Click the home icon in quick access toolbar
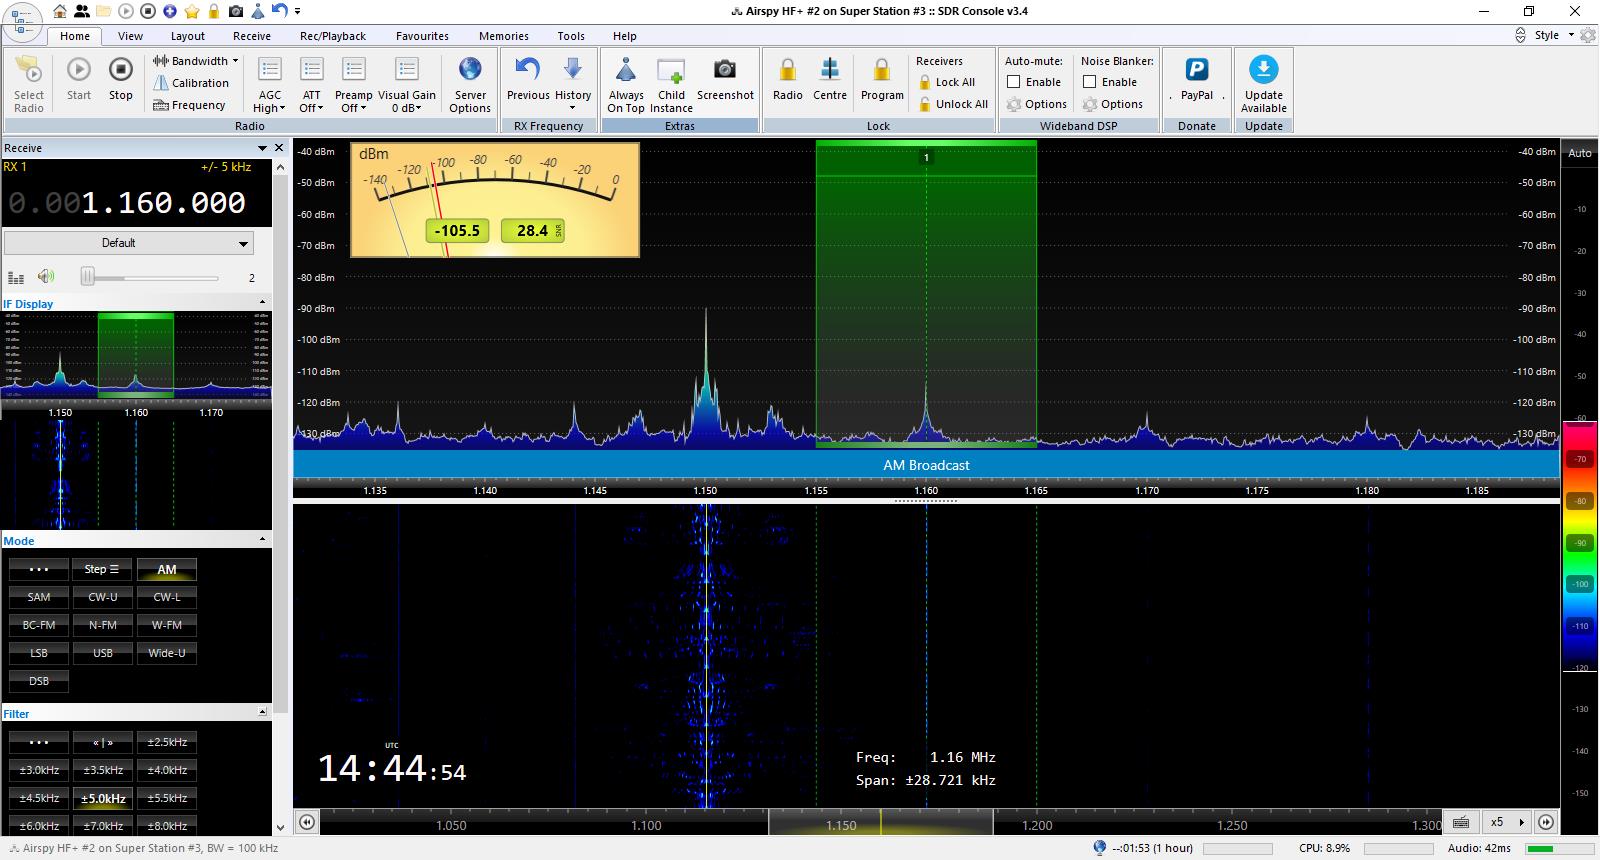 [62, 11]
